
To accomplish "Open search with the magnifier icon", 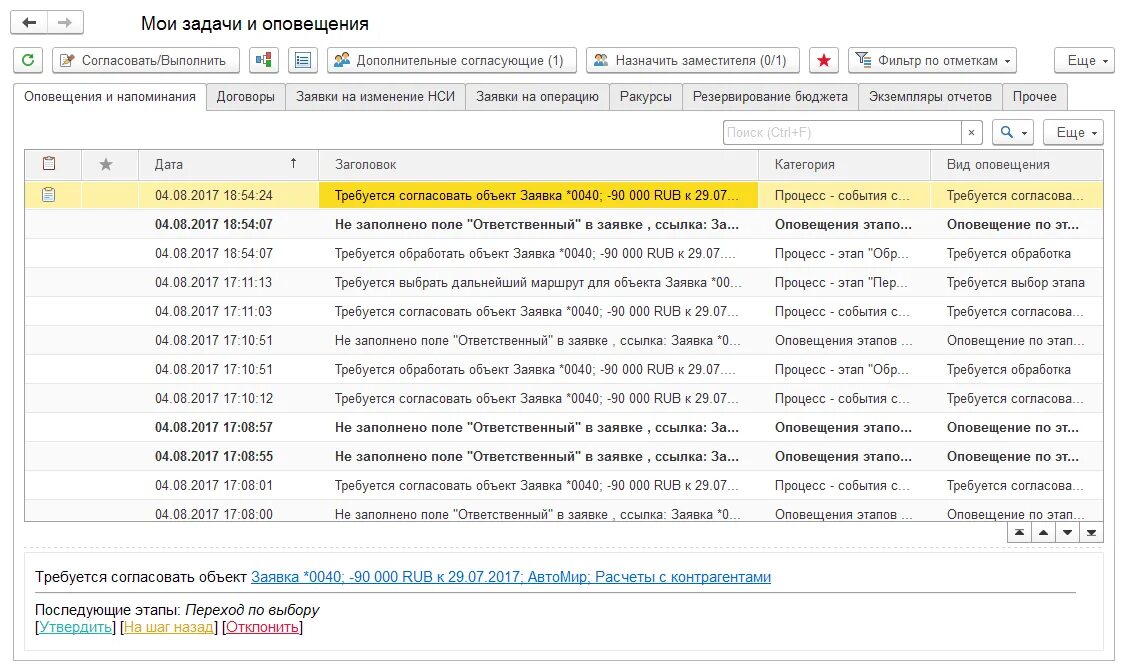I will point(1007,131).
